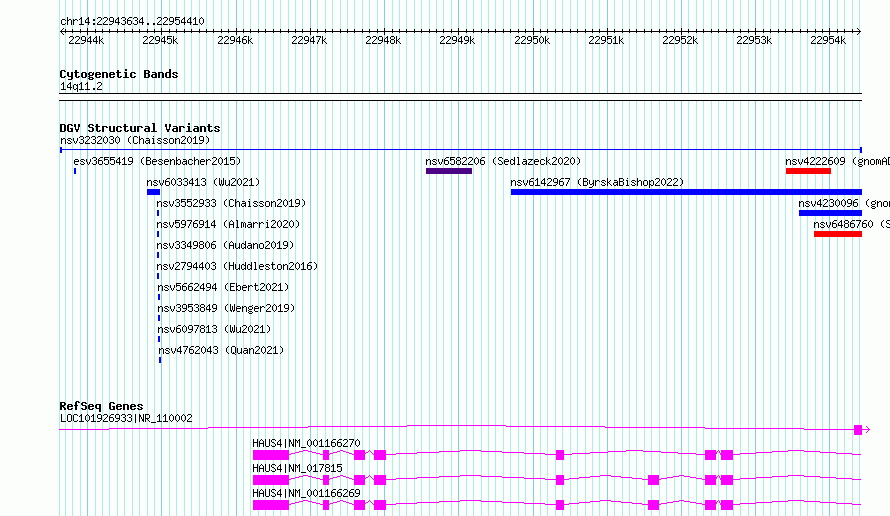Viewport: 890px width, 516px height.
Task: Select the nsv3232030 (Chaisson2019) variant label
Action: pyautogui.click(x=135, y=140)
